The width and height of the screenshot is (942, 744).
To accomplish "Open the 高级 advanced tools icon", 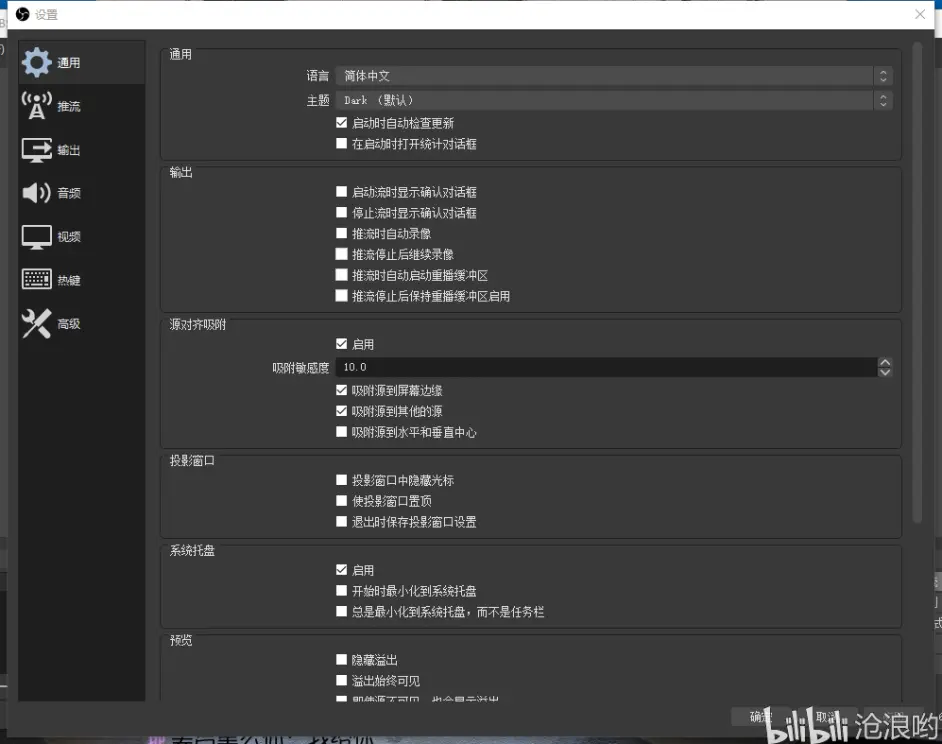I will tap(36, 323).
